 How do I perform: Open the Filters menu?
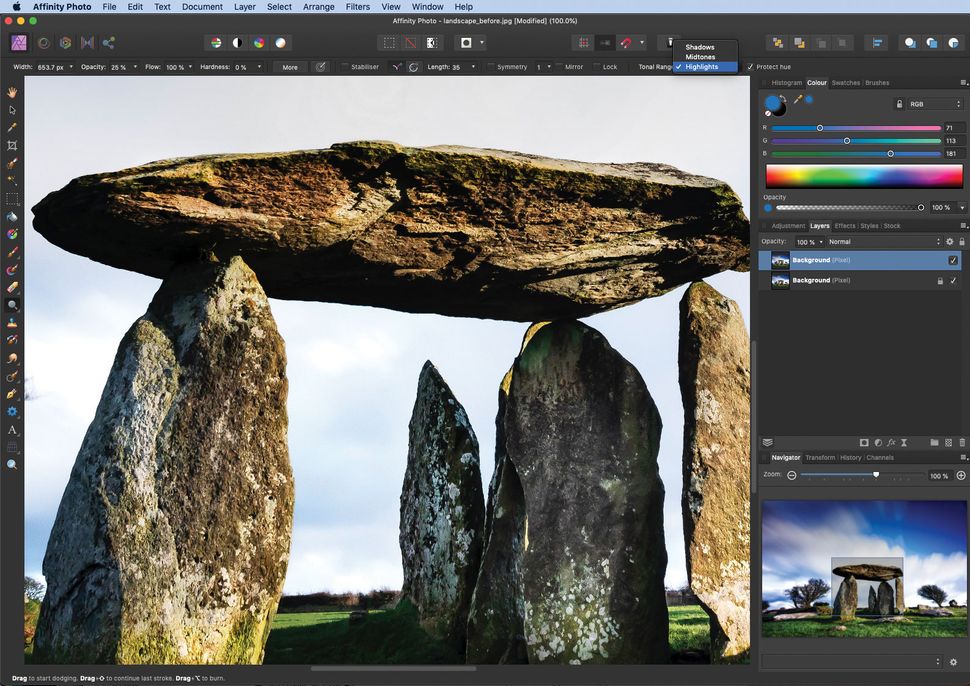pyautogui.click(x=357, y=7)
